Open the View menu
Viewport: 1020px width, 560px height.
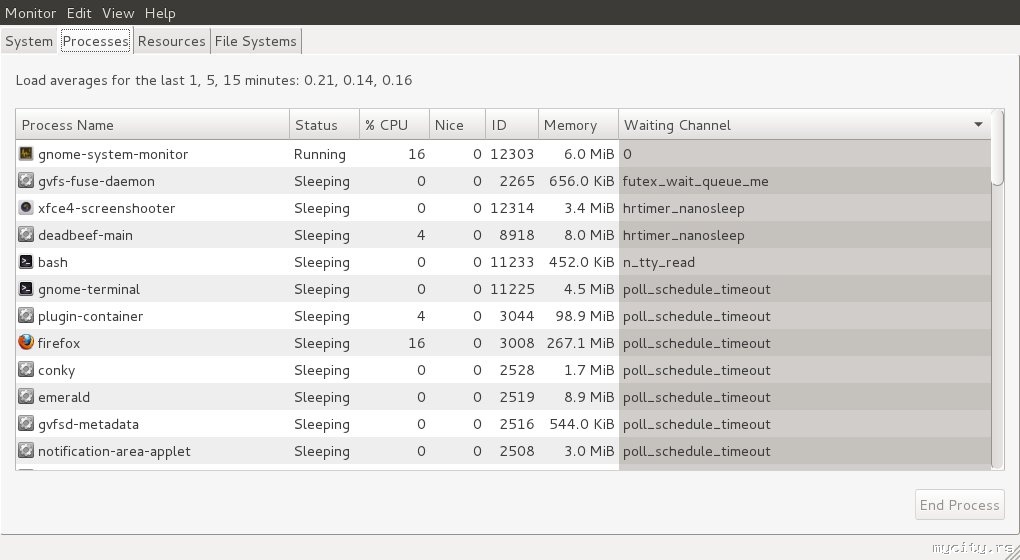118,13
